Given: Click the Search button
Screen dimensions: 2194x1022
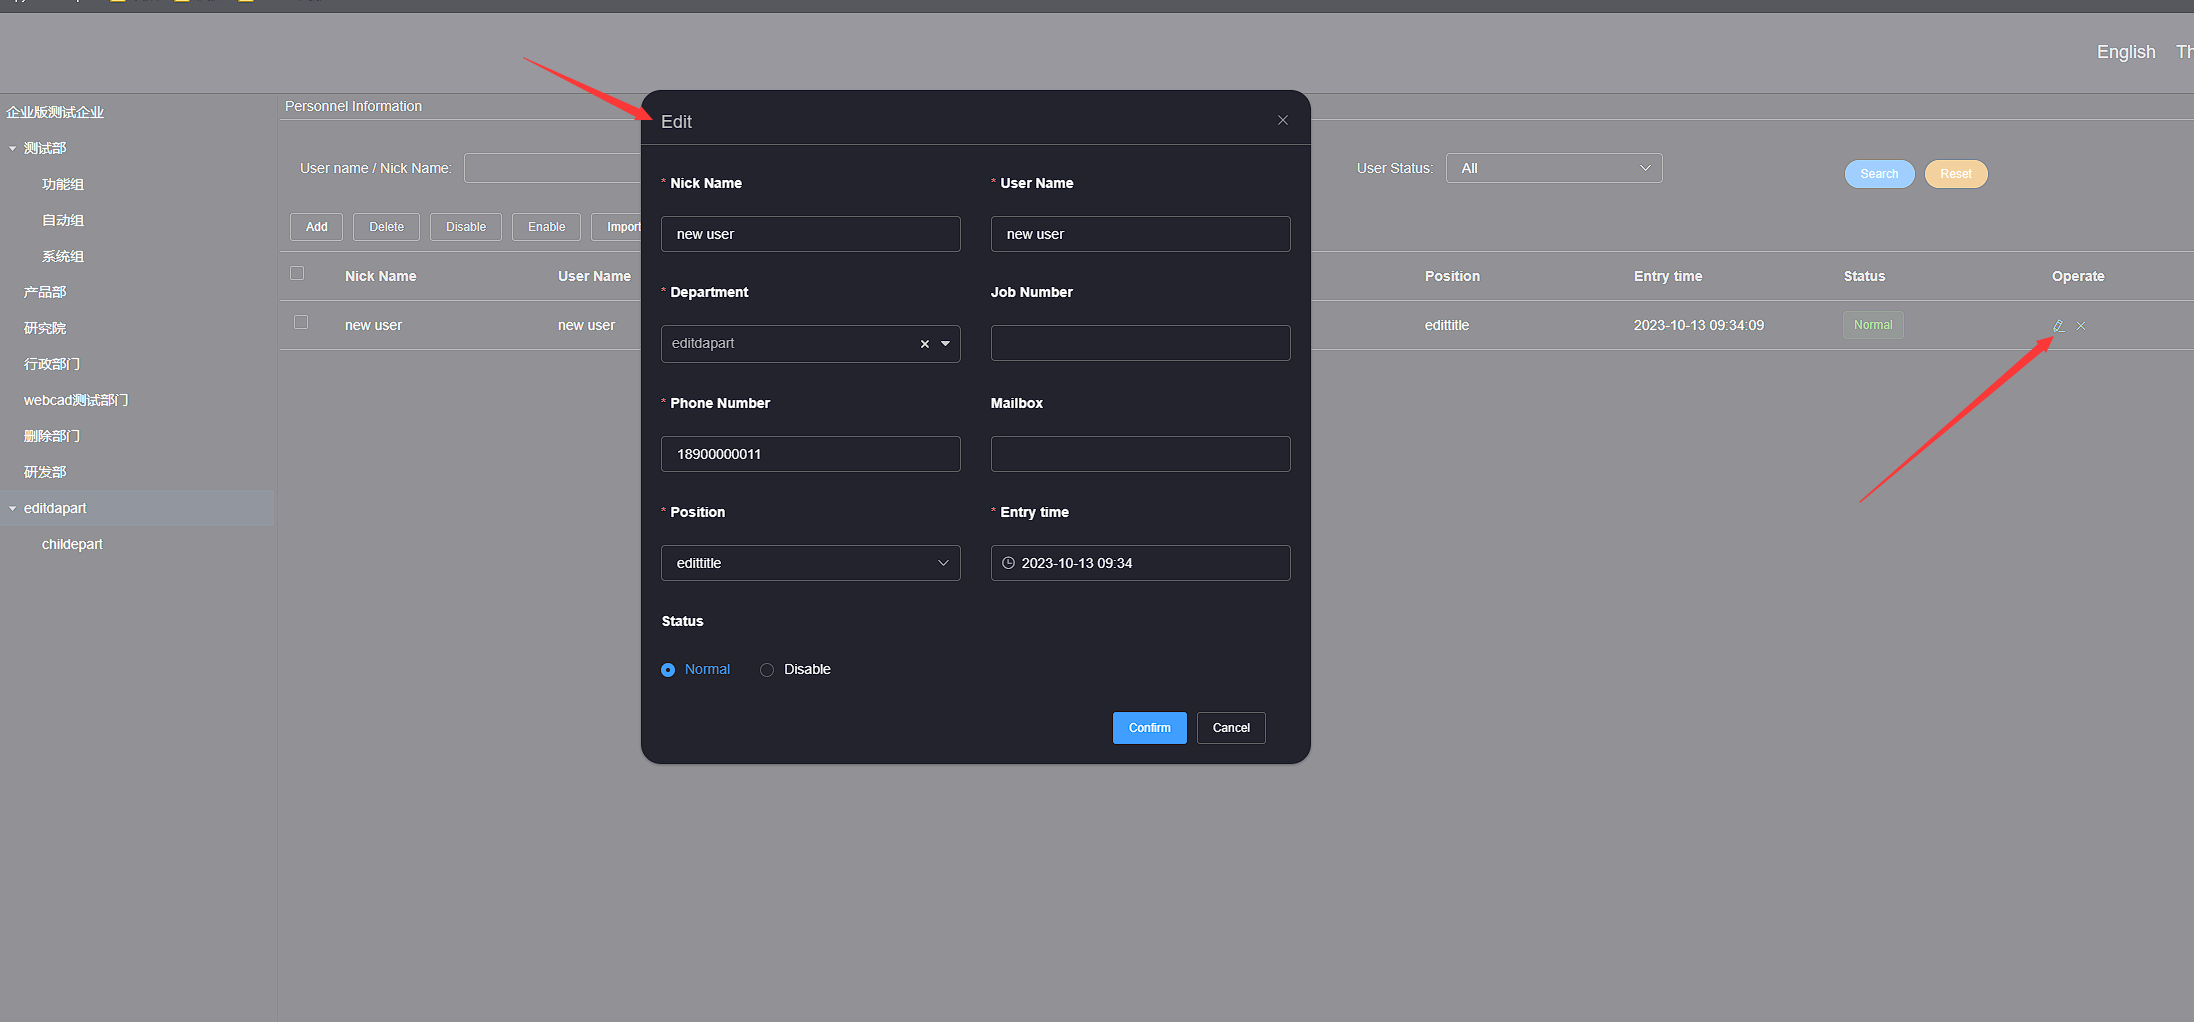Looking at the screenshot, I should (1879, 174).
